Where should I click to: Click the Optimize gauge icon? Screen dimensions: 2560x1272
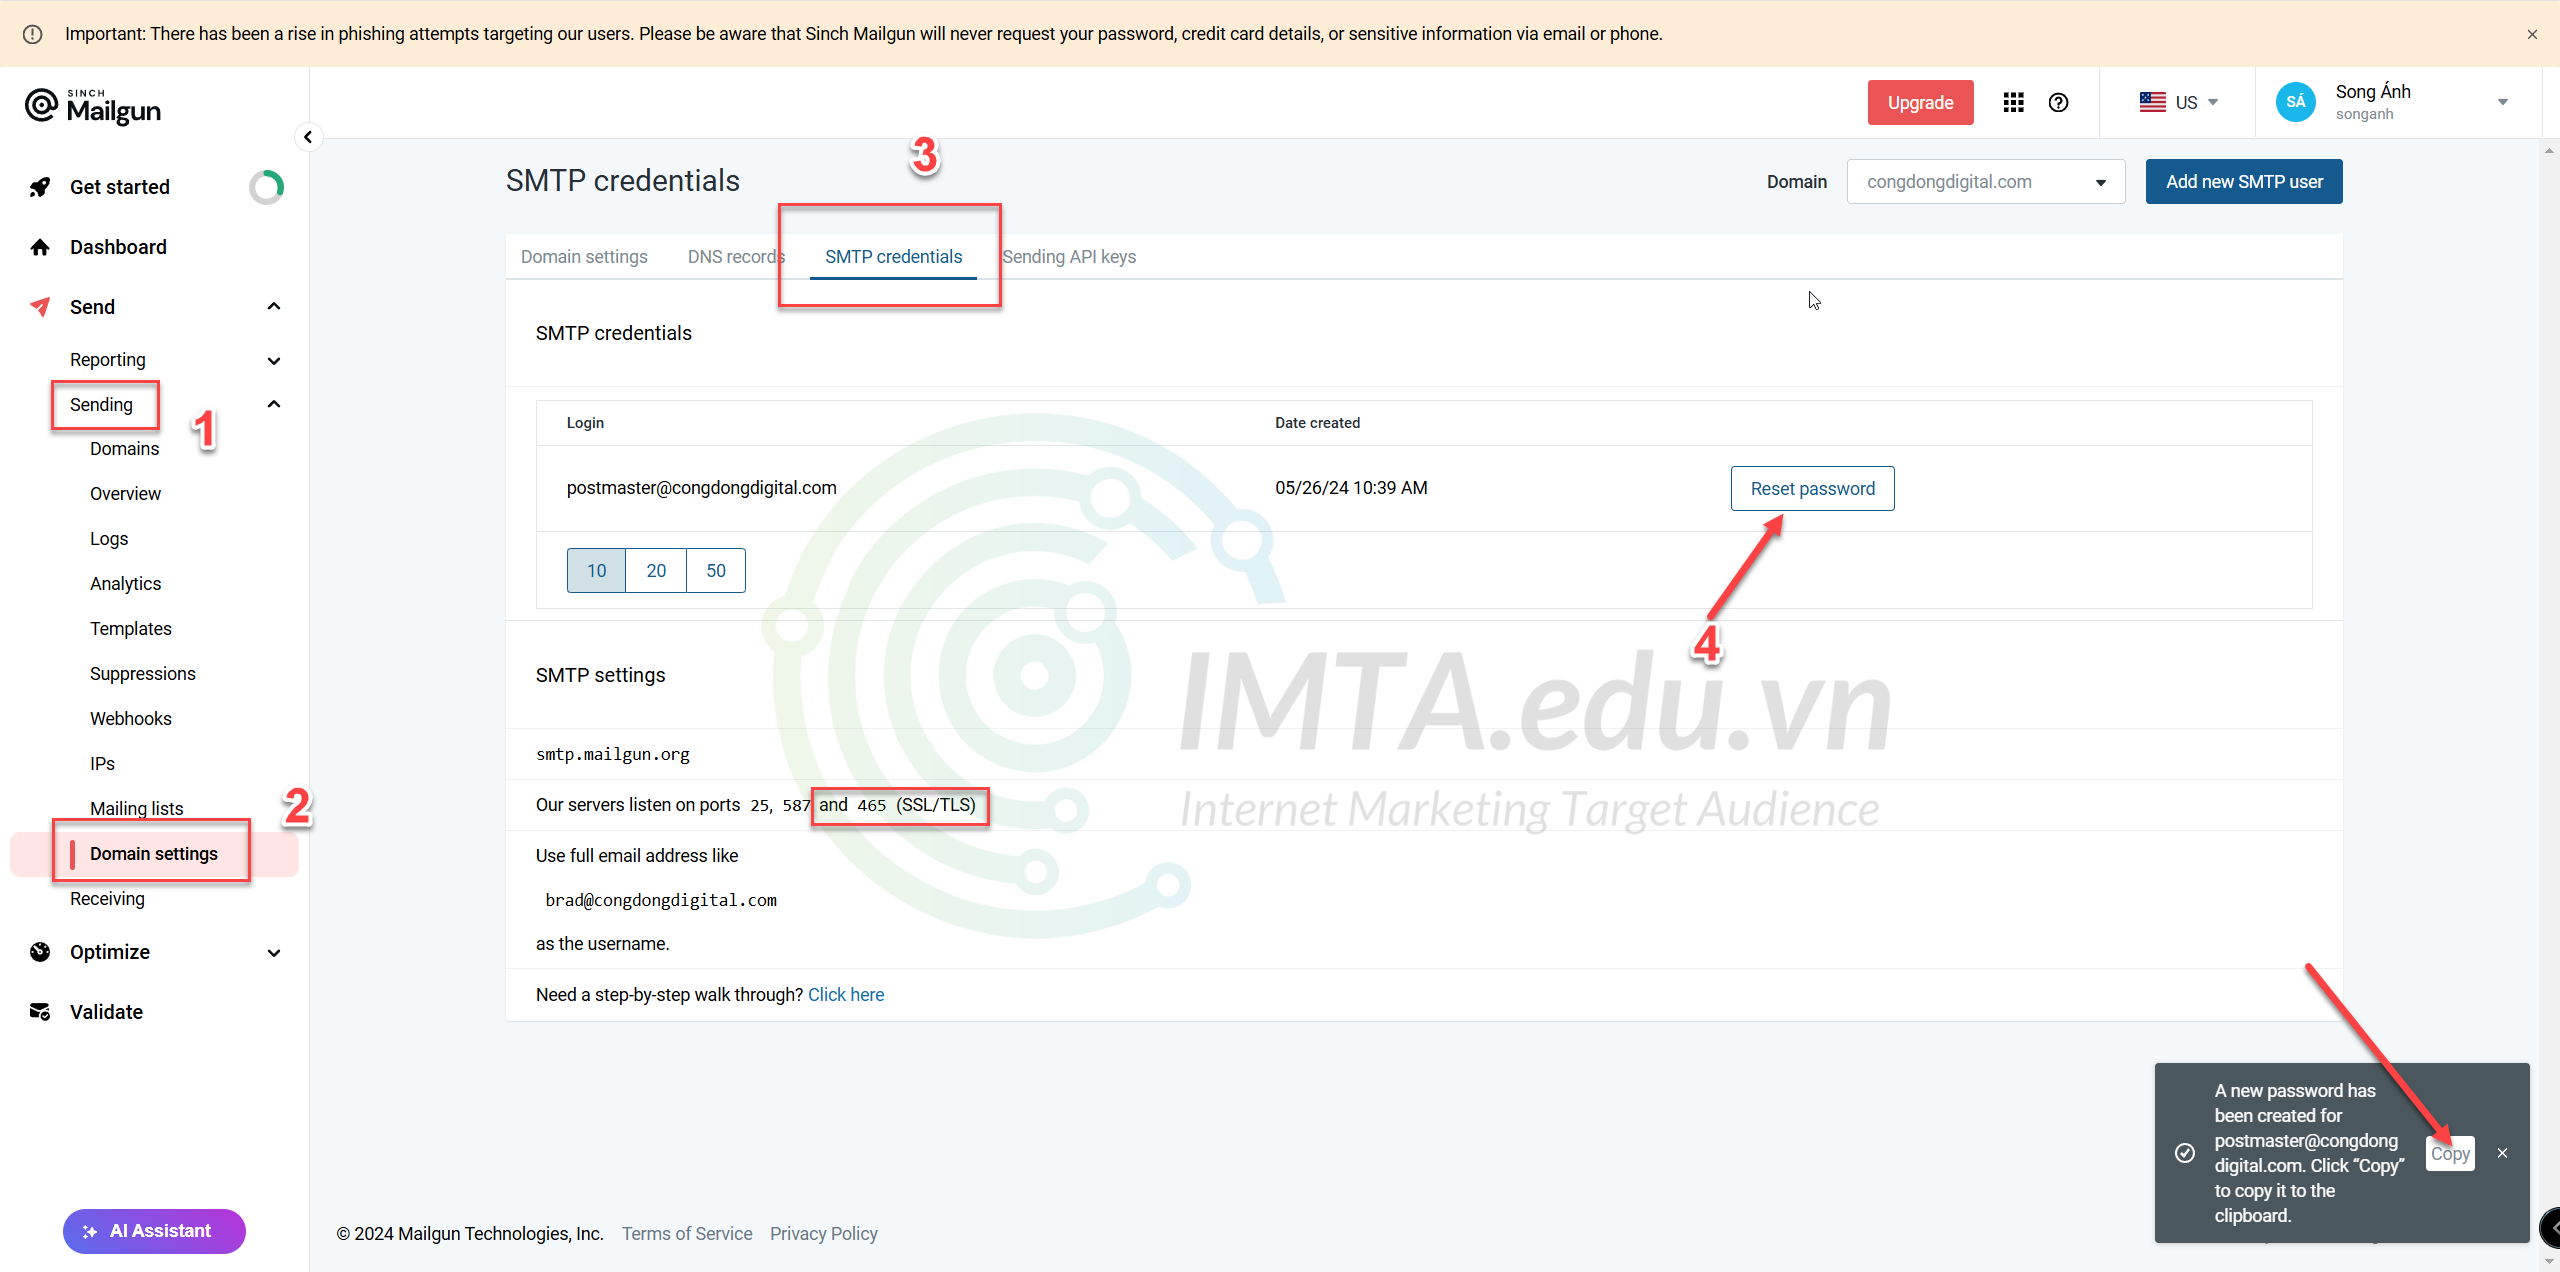(x=40, y=952)
